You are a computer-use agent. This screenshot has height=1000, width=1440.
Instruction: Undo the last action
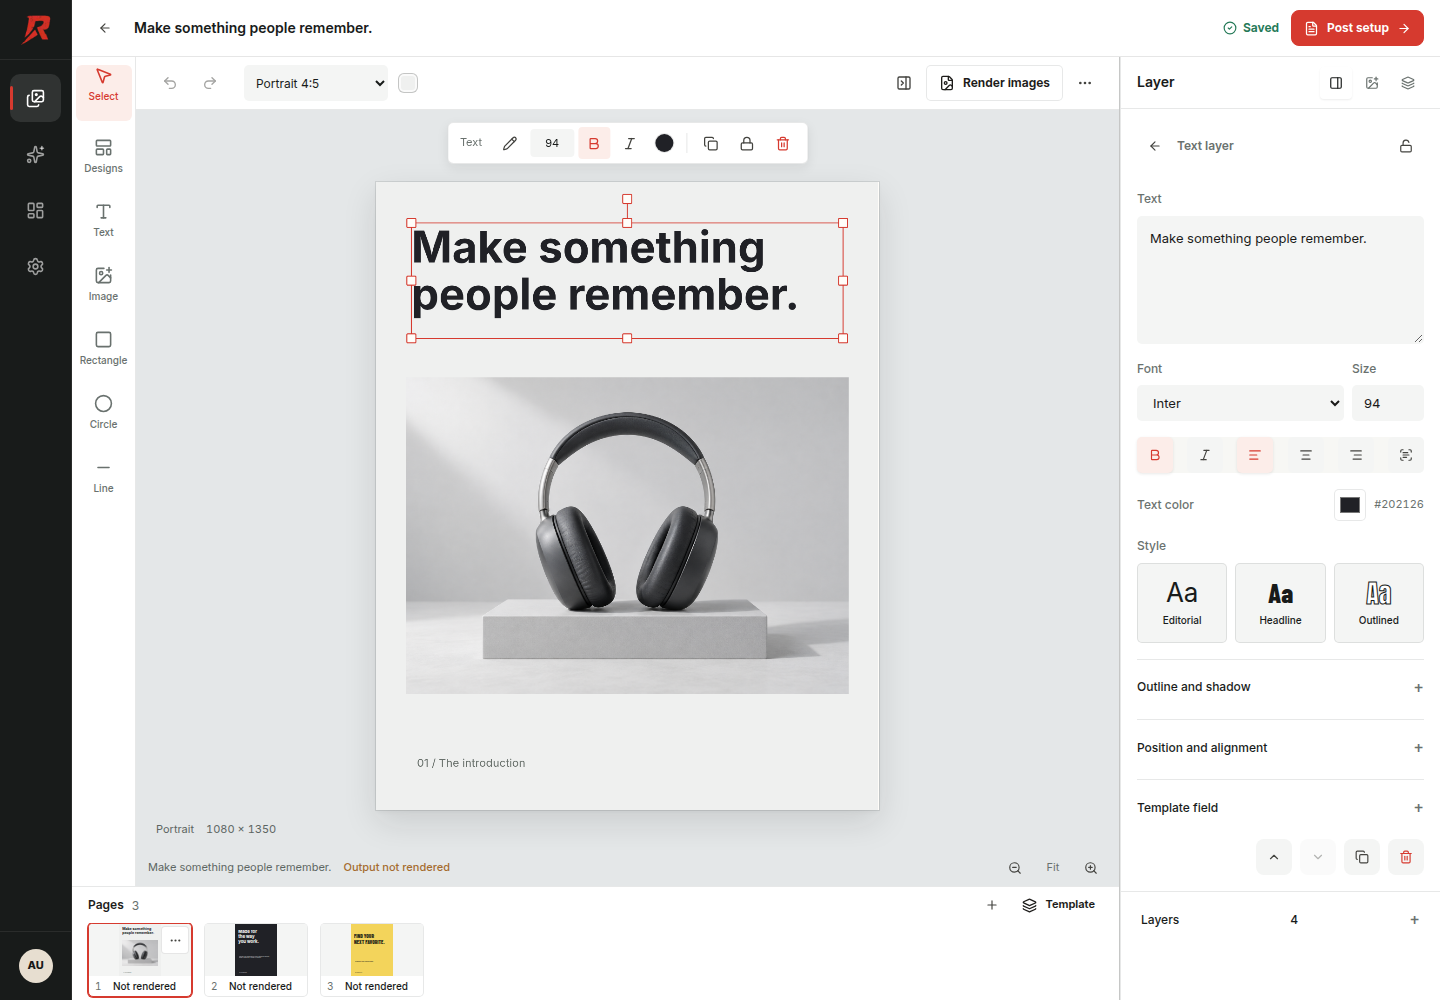170,83
